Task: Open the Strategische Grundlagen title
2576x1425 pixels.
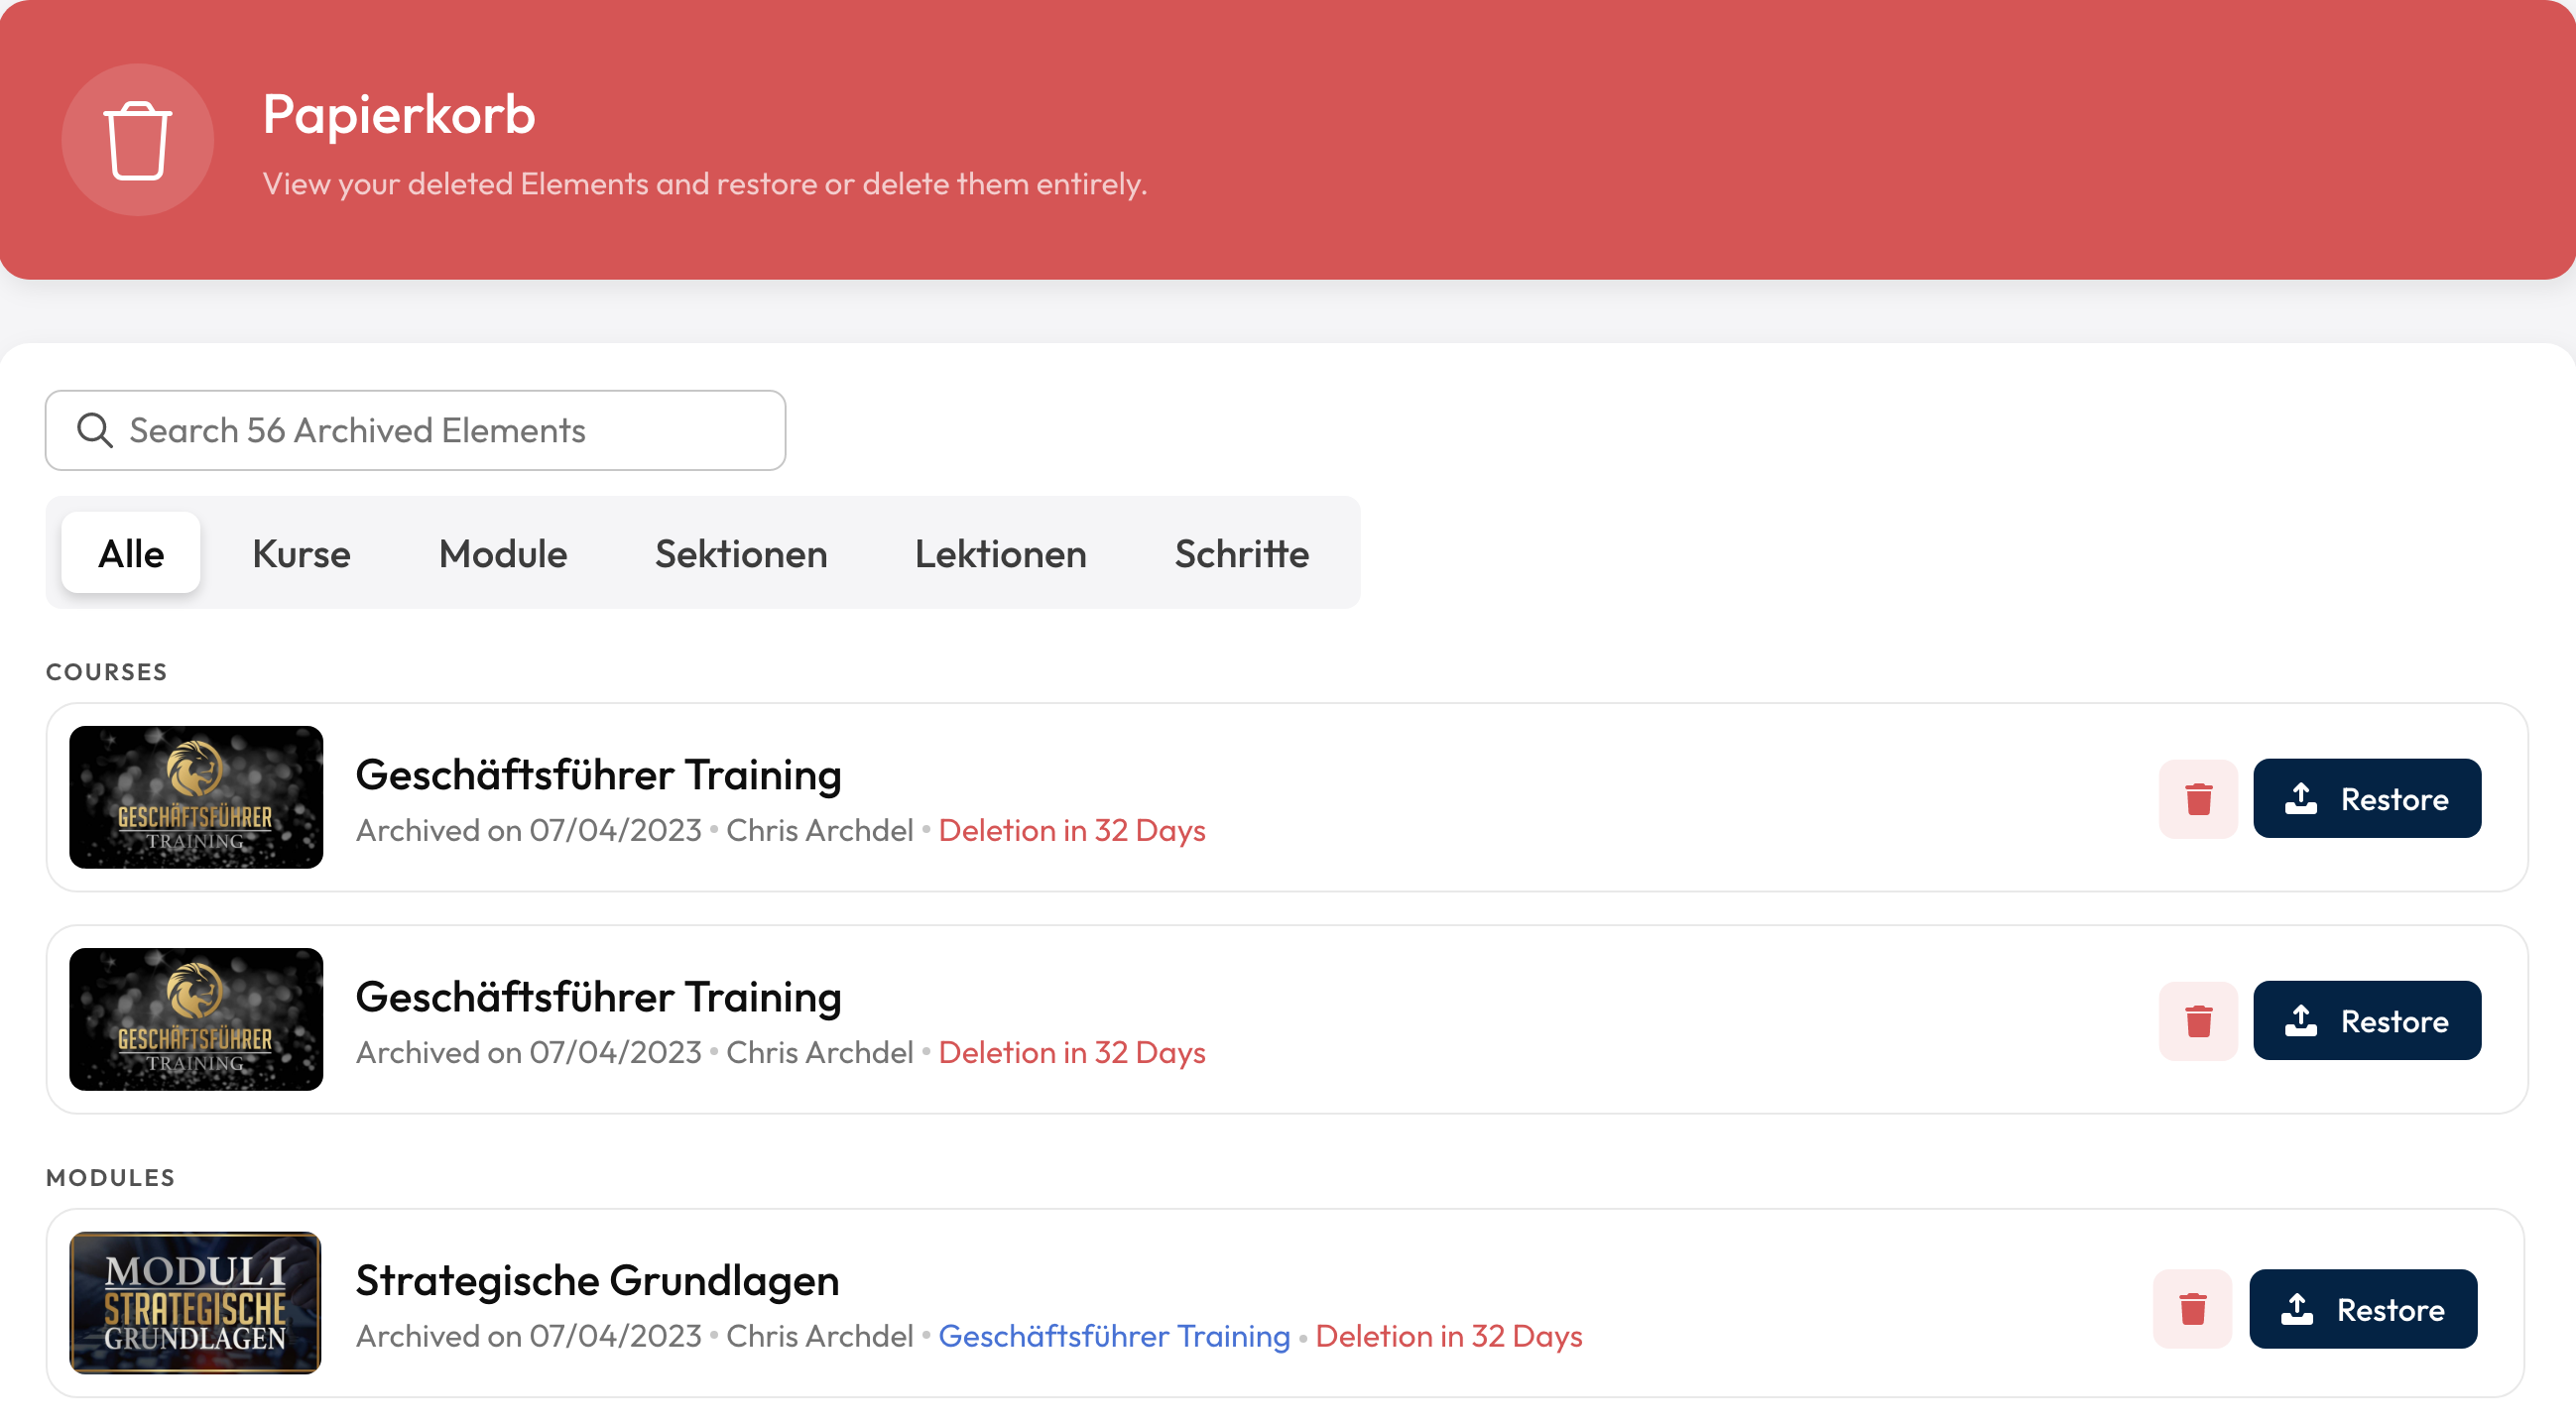Action: [597, 1280]
